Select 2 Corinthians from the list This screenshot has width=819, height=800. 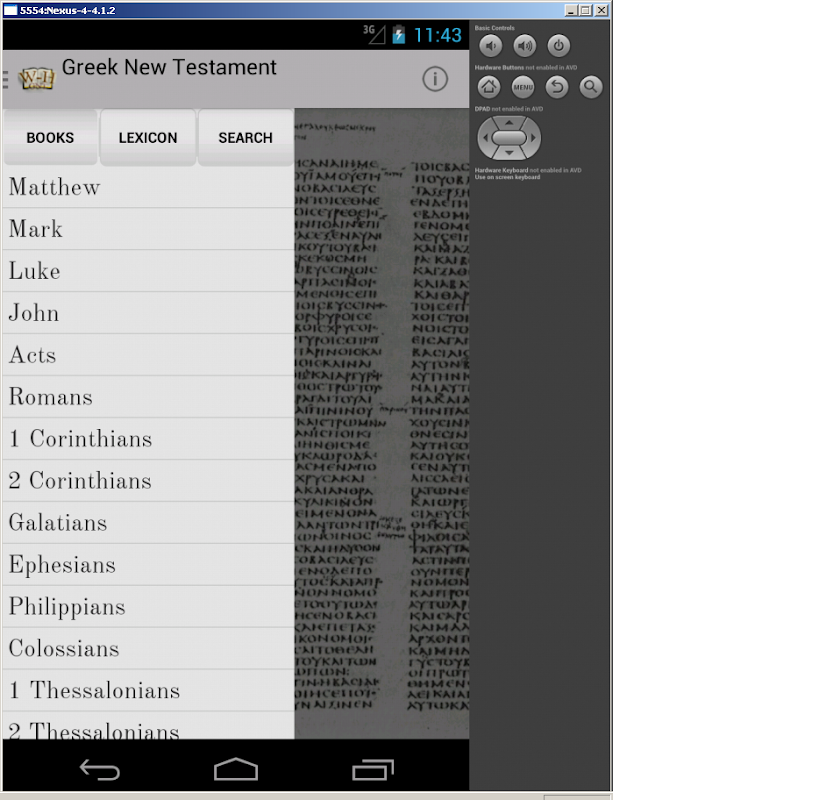tap(148, 481)
